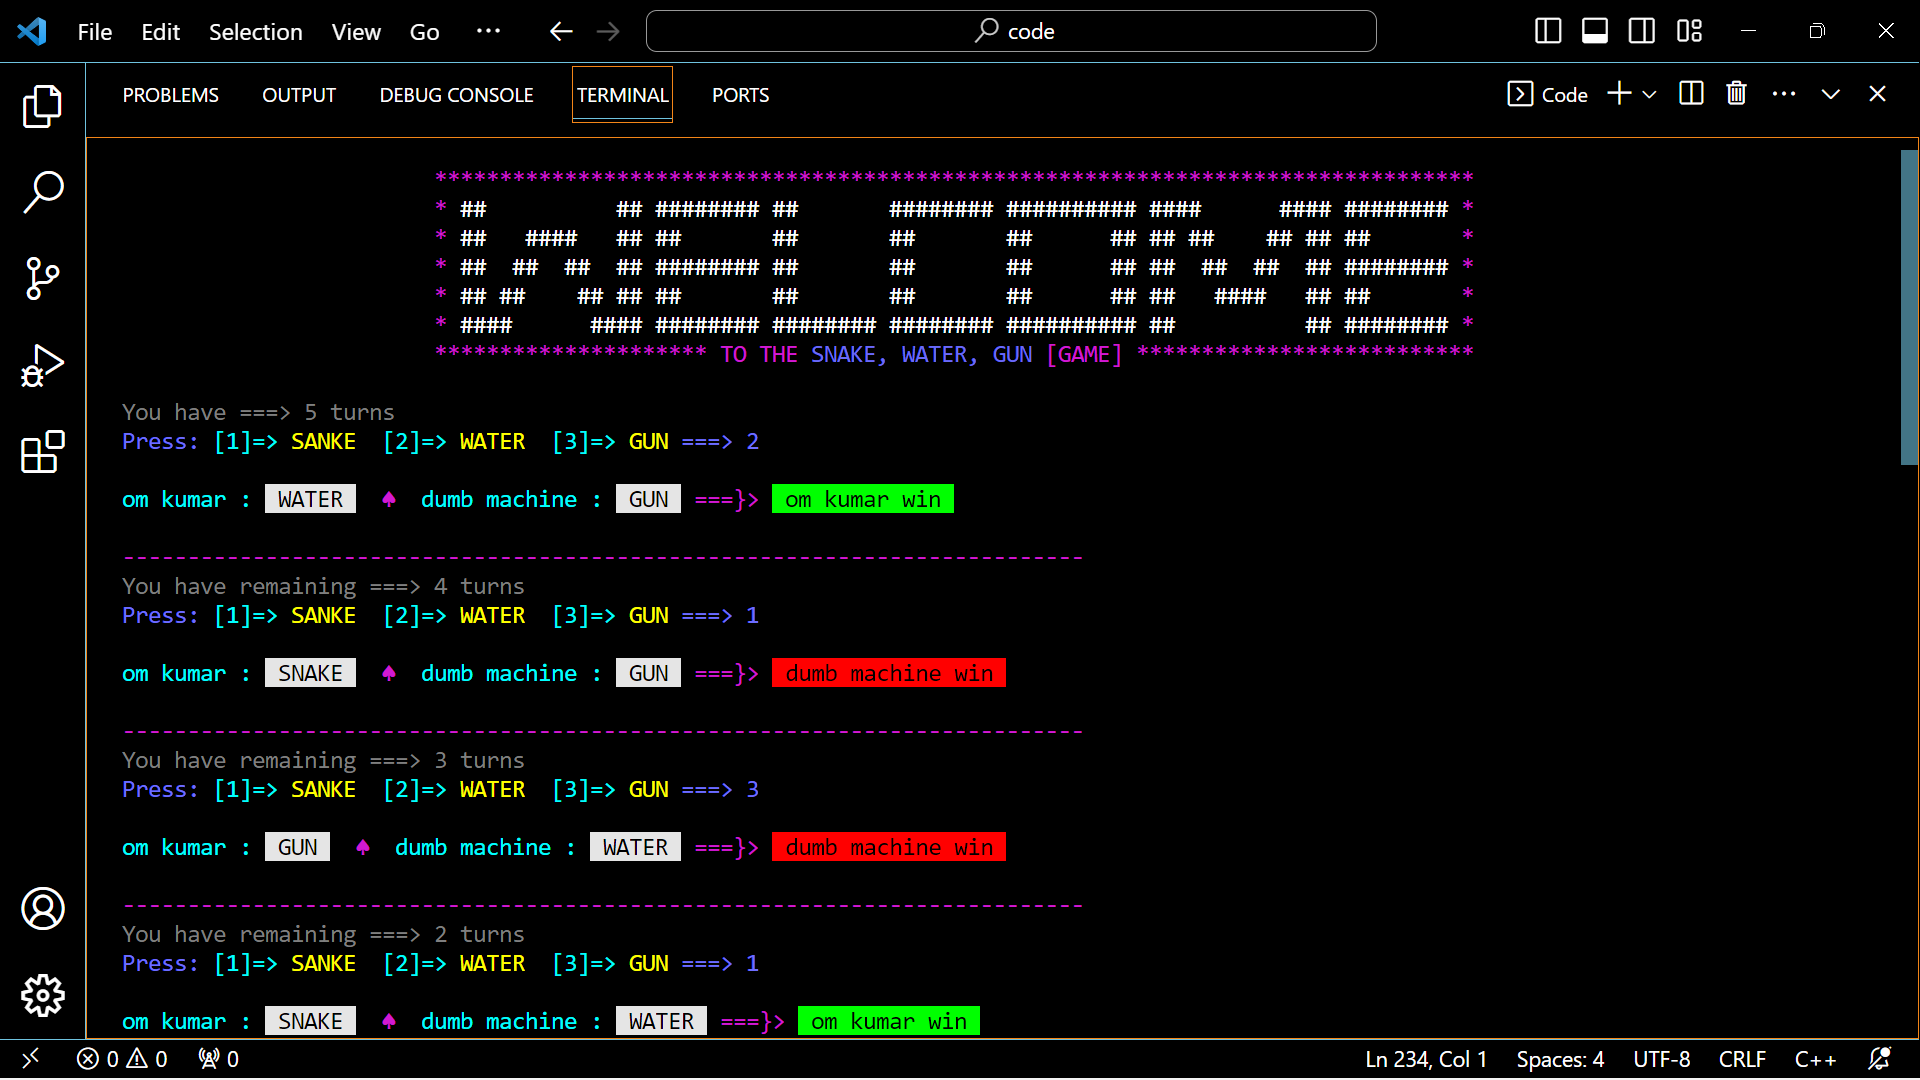The image size is (1920, 1080).
Task: Open the Edit menu
Action: click(160, 31)
